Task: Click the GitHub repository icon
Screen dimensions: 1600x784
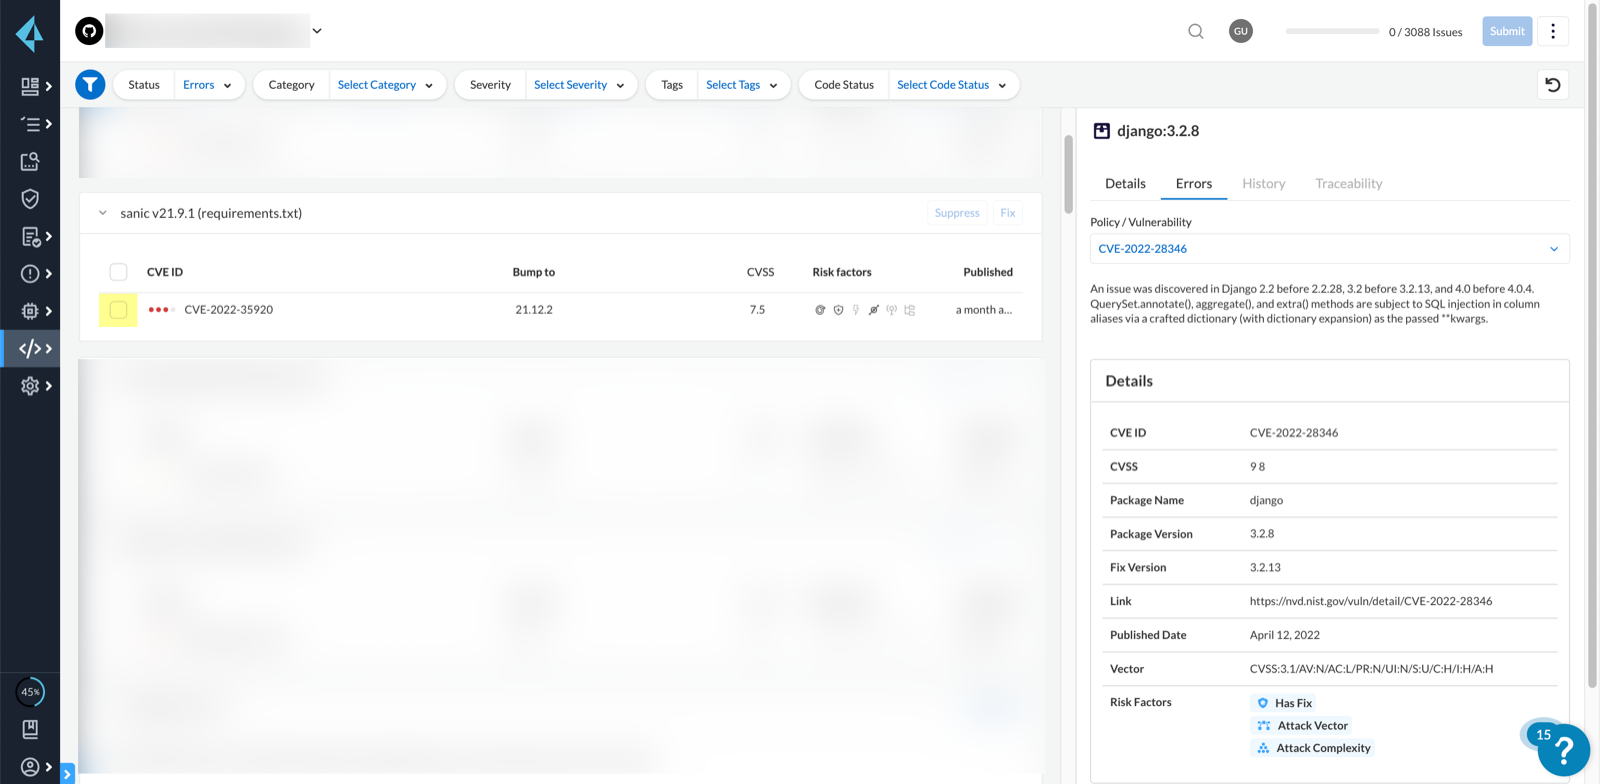Action: pyautogui.click(x=89, y=31)
